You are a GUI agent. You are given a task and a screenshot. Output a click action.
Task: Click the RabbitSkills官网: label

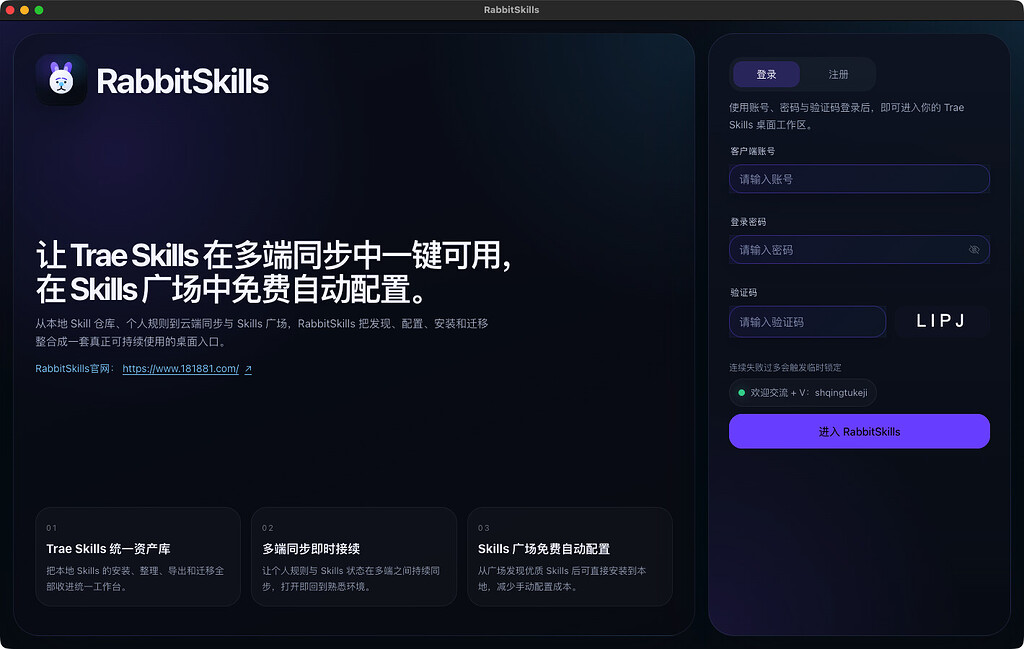pyautogui.click(x=75, y=369)
